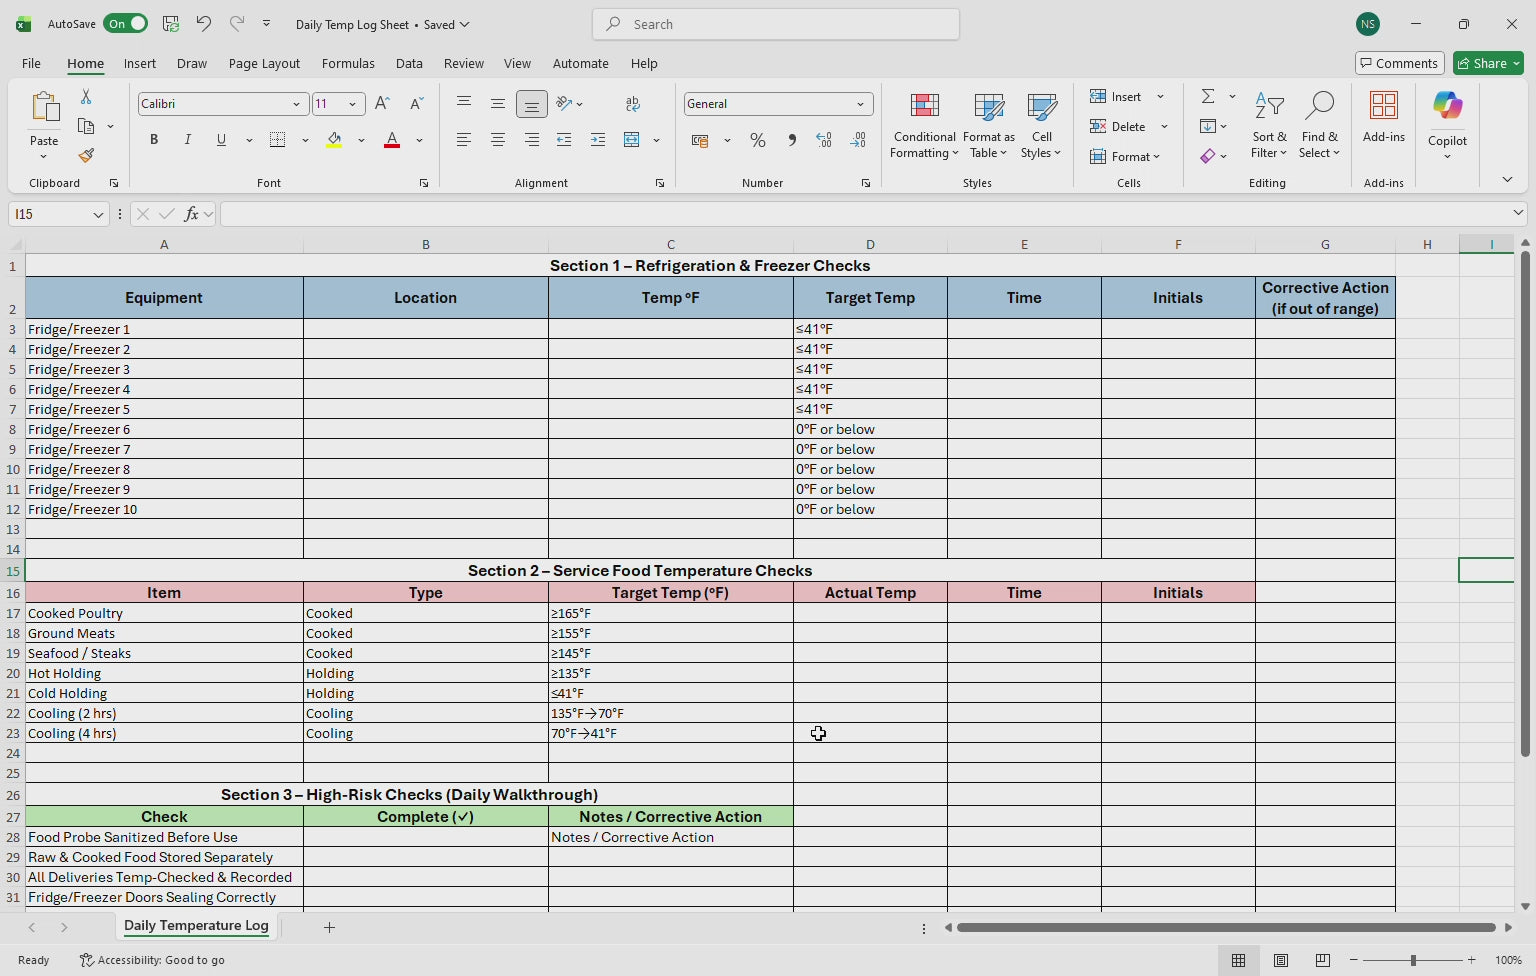Screen dimensions: 1536x976
Task: Click the Format Painter brush icon
Action: [x=87, y=156]
